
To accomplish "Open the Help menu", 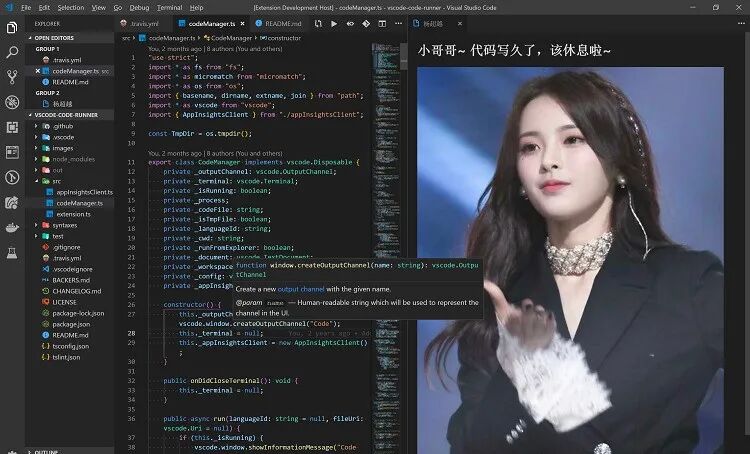I will click(x=196, y=8).
